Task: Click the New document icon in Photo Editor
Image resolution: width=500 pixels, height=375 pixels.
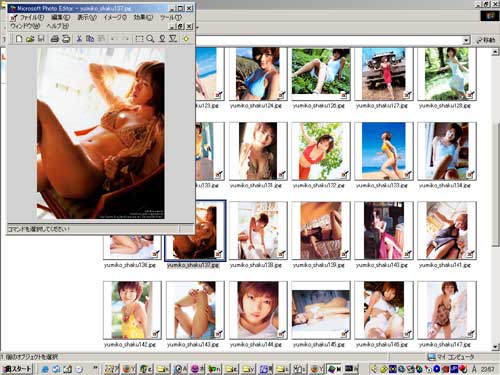Action: [x=19, y=39]
